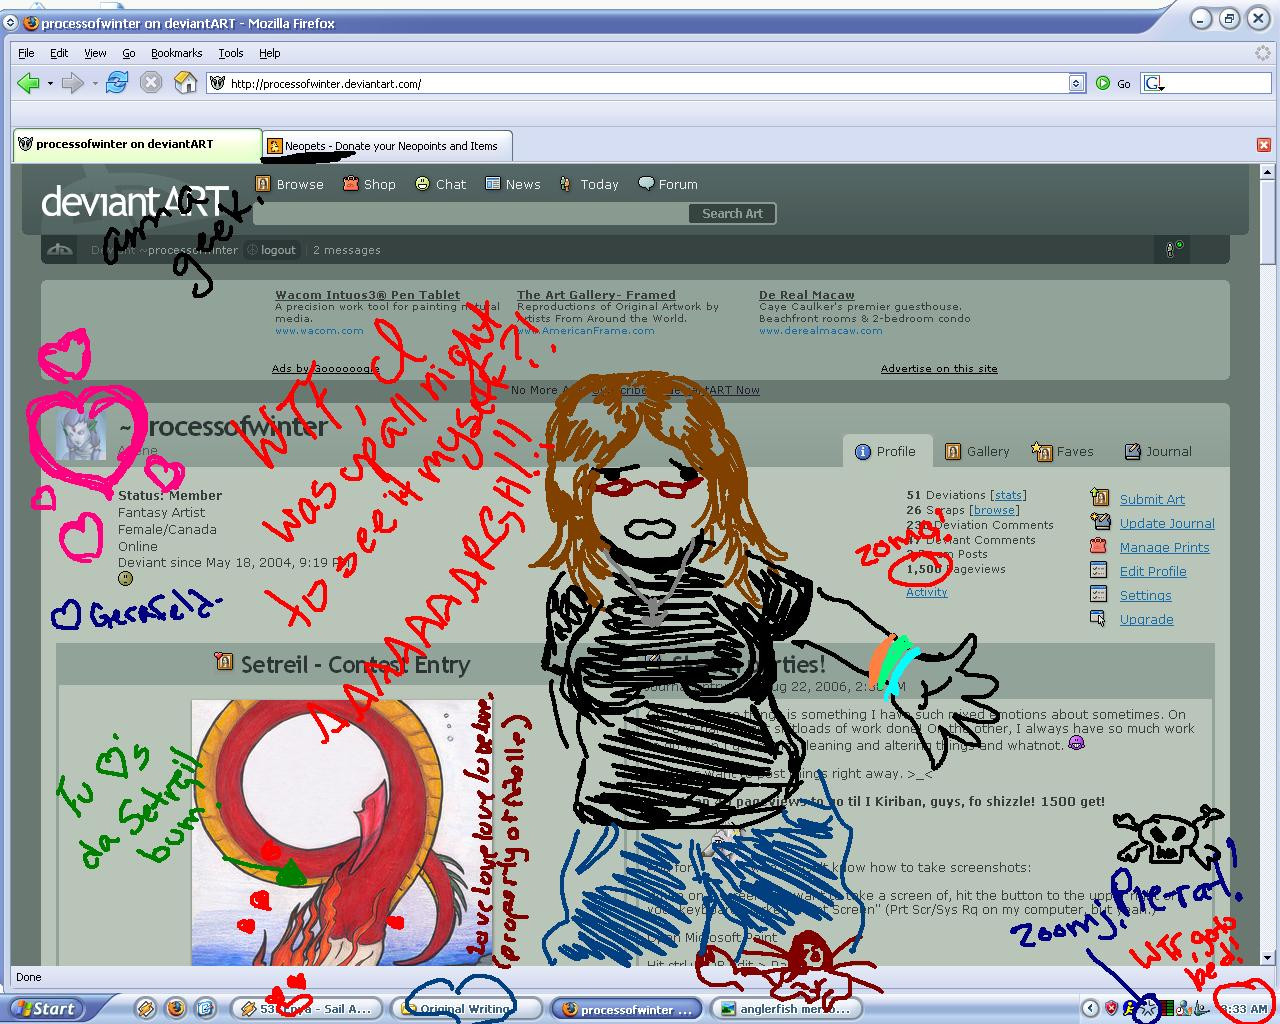Click the Stop loading icon
1280x1024 pixels.
151,83
